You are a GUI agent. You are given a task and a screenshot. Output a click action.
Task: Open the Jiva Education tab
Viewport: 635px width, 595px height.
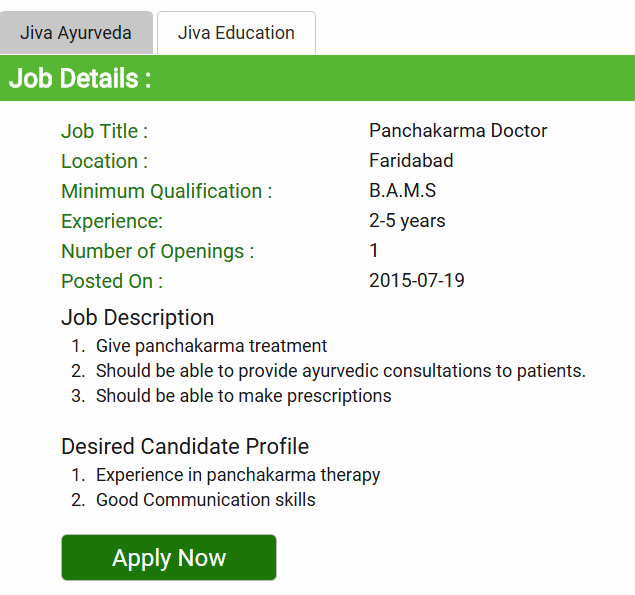click(x=236, y=33)
